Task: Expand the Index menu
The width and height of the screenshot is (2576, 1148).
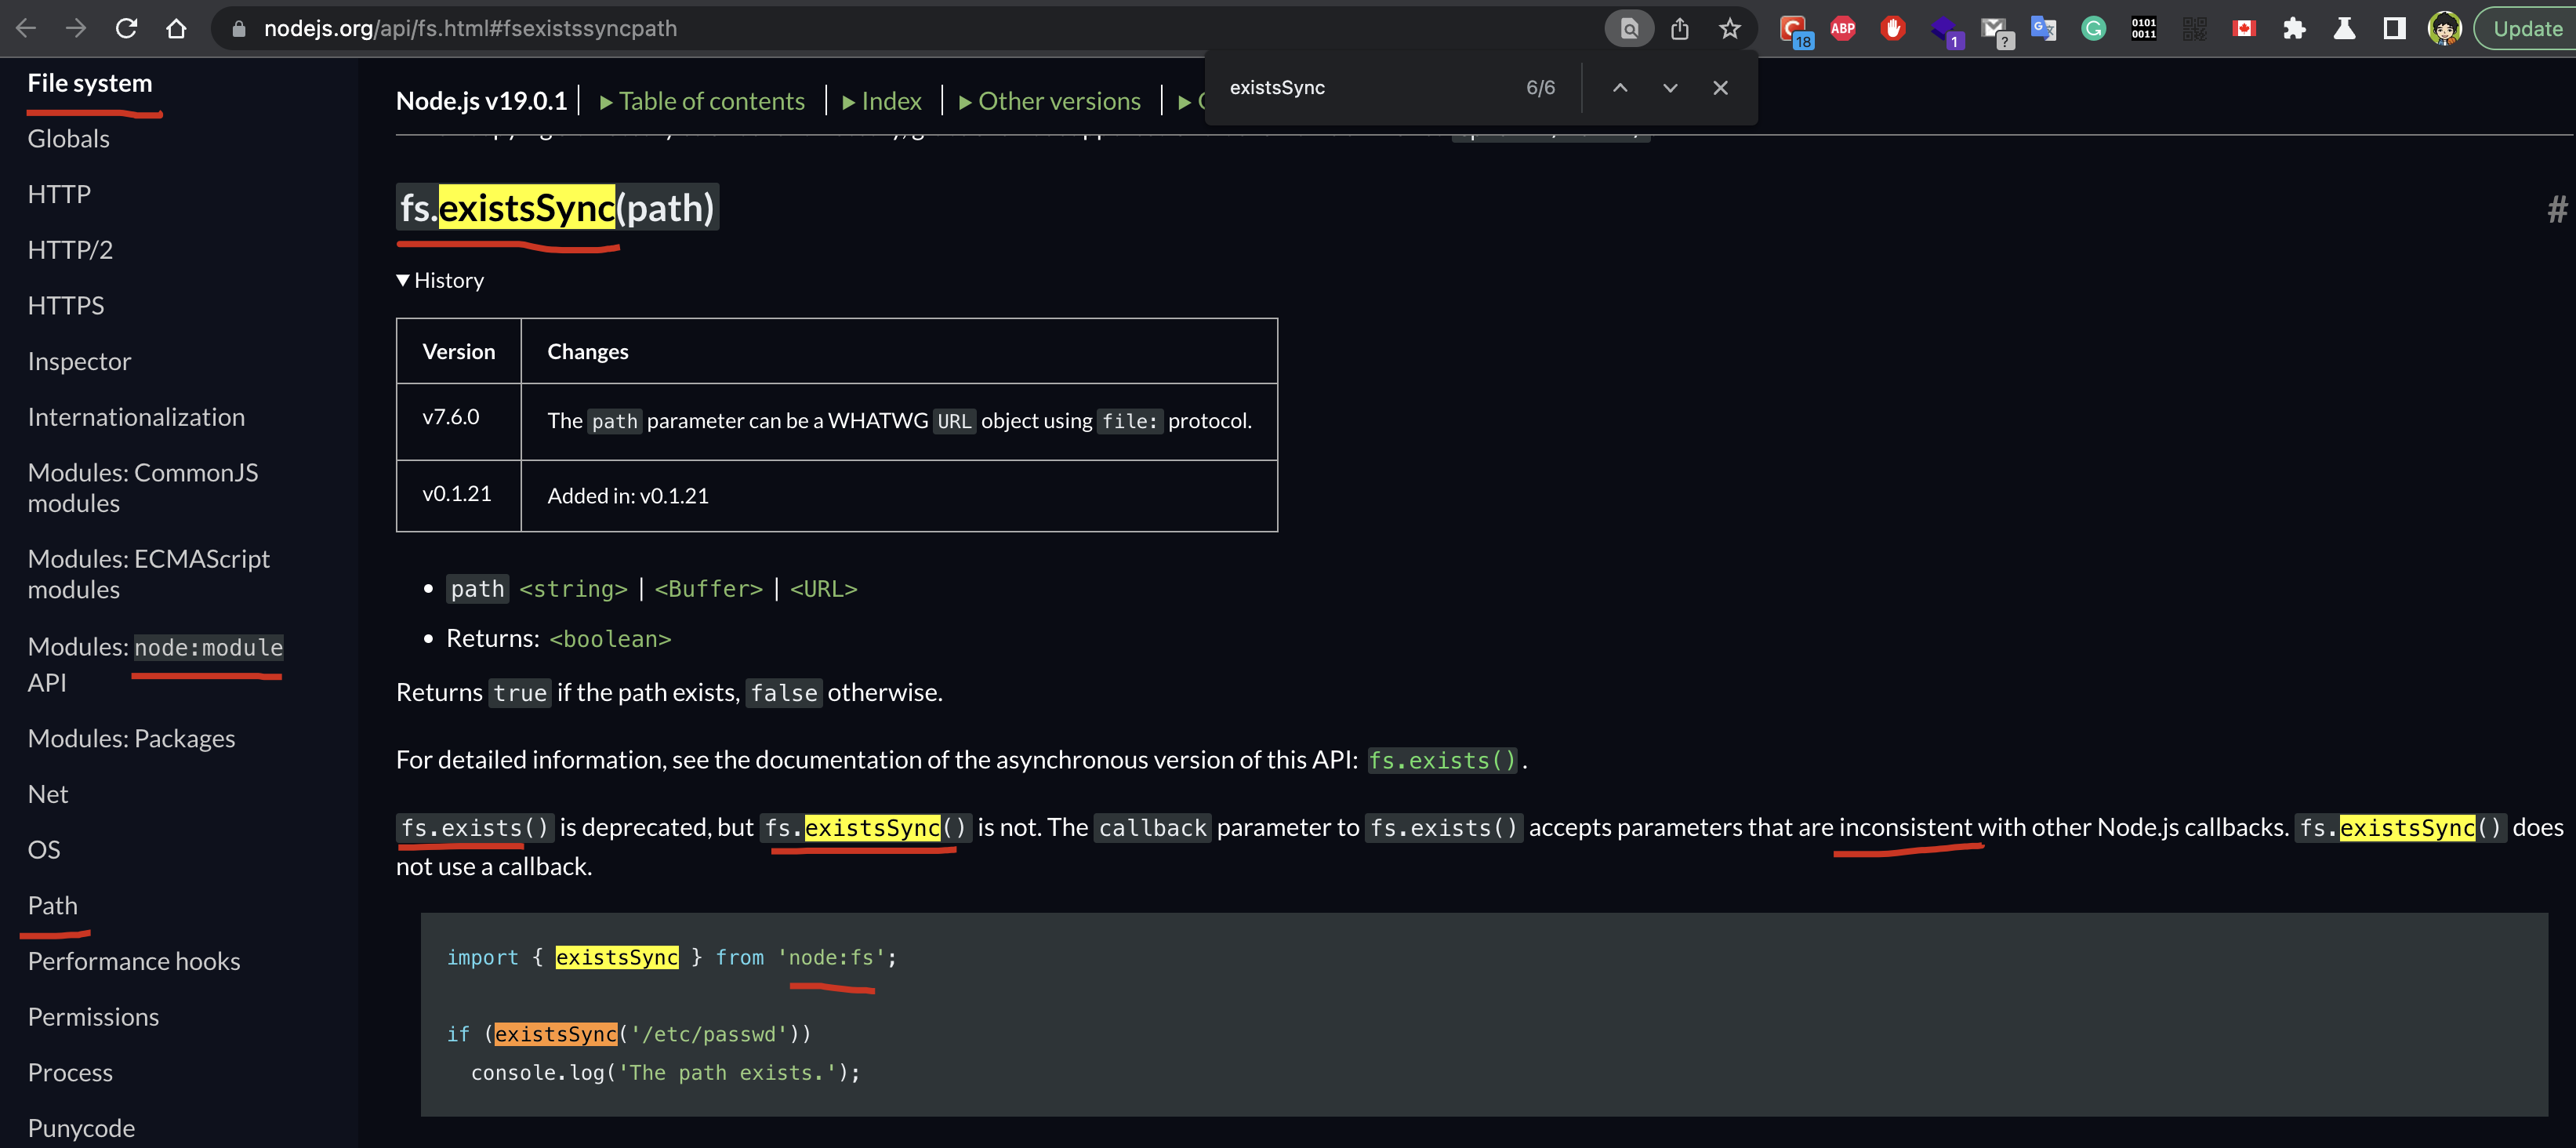Action: pos(882,101)
